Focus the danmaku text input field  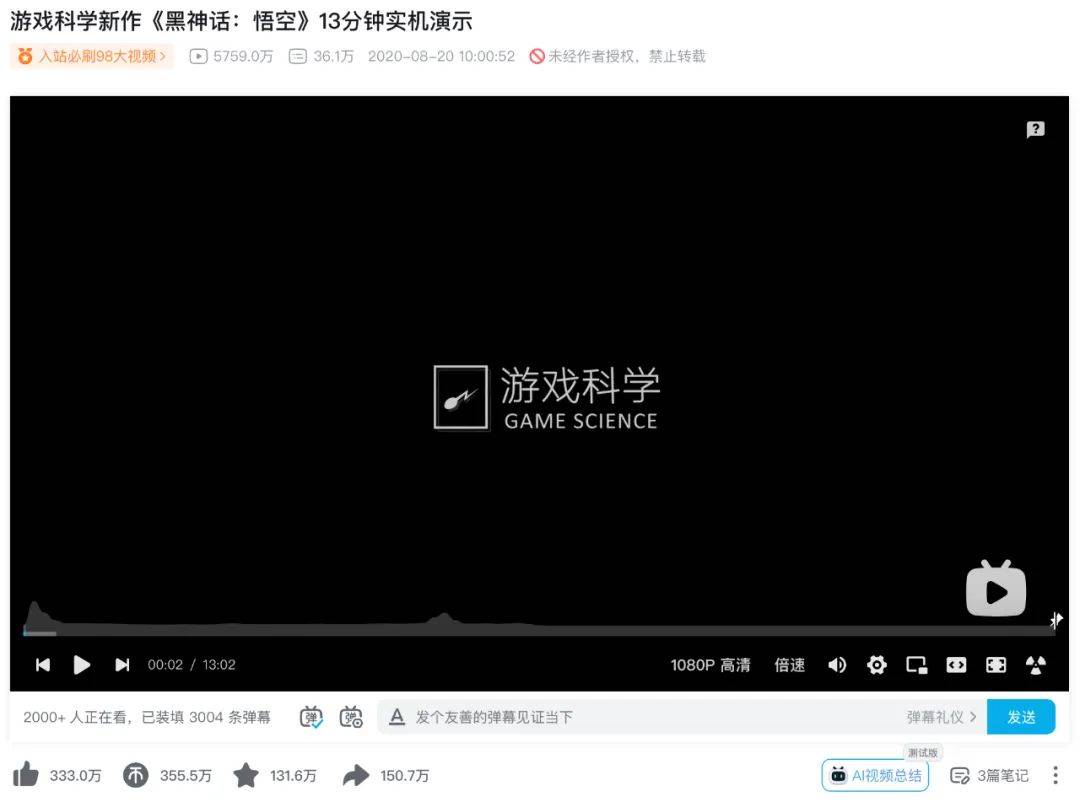tap(654, 717)
